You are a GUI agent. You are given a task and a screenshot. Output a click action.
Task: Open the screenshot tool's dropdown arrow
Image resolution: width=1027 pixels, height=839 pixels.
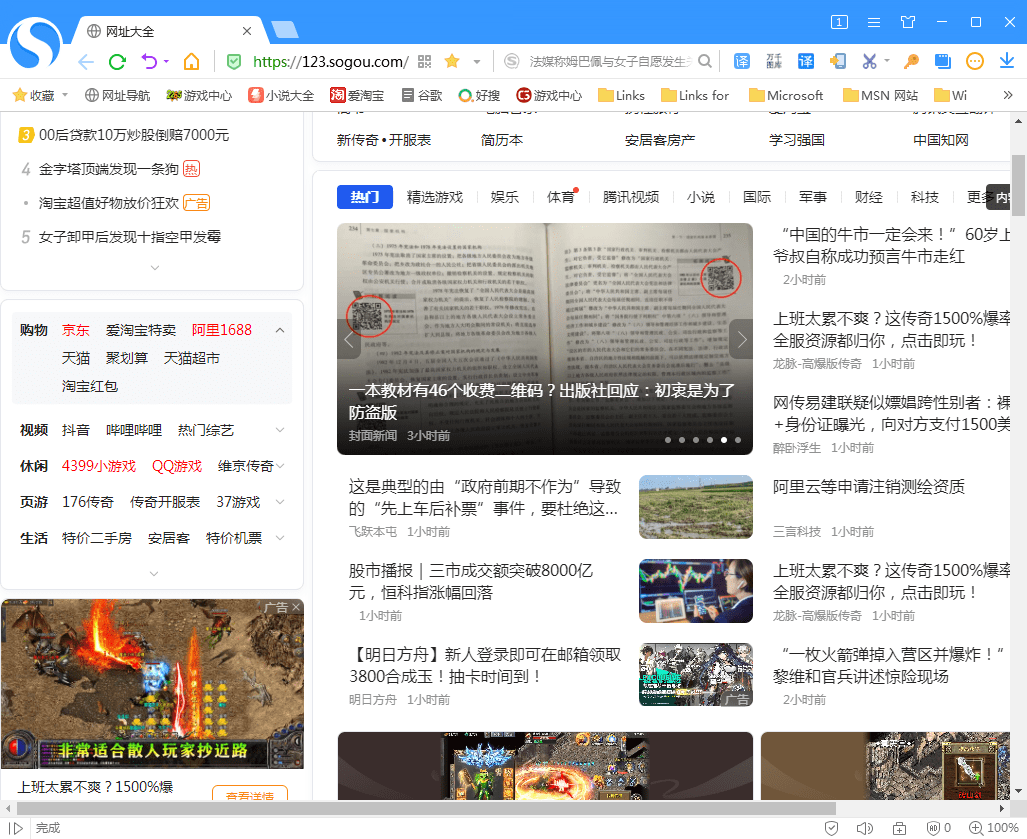(x=886, y=61)
